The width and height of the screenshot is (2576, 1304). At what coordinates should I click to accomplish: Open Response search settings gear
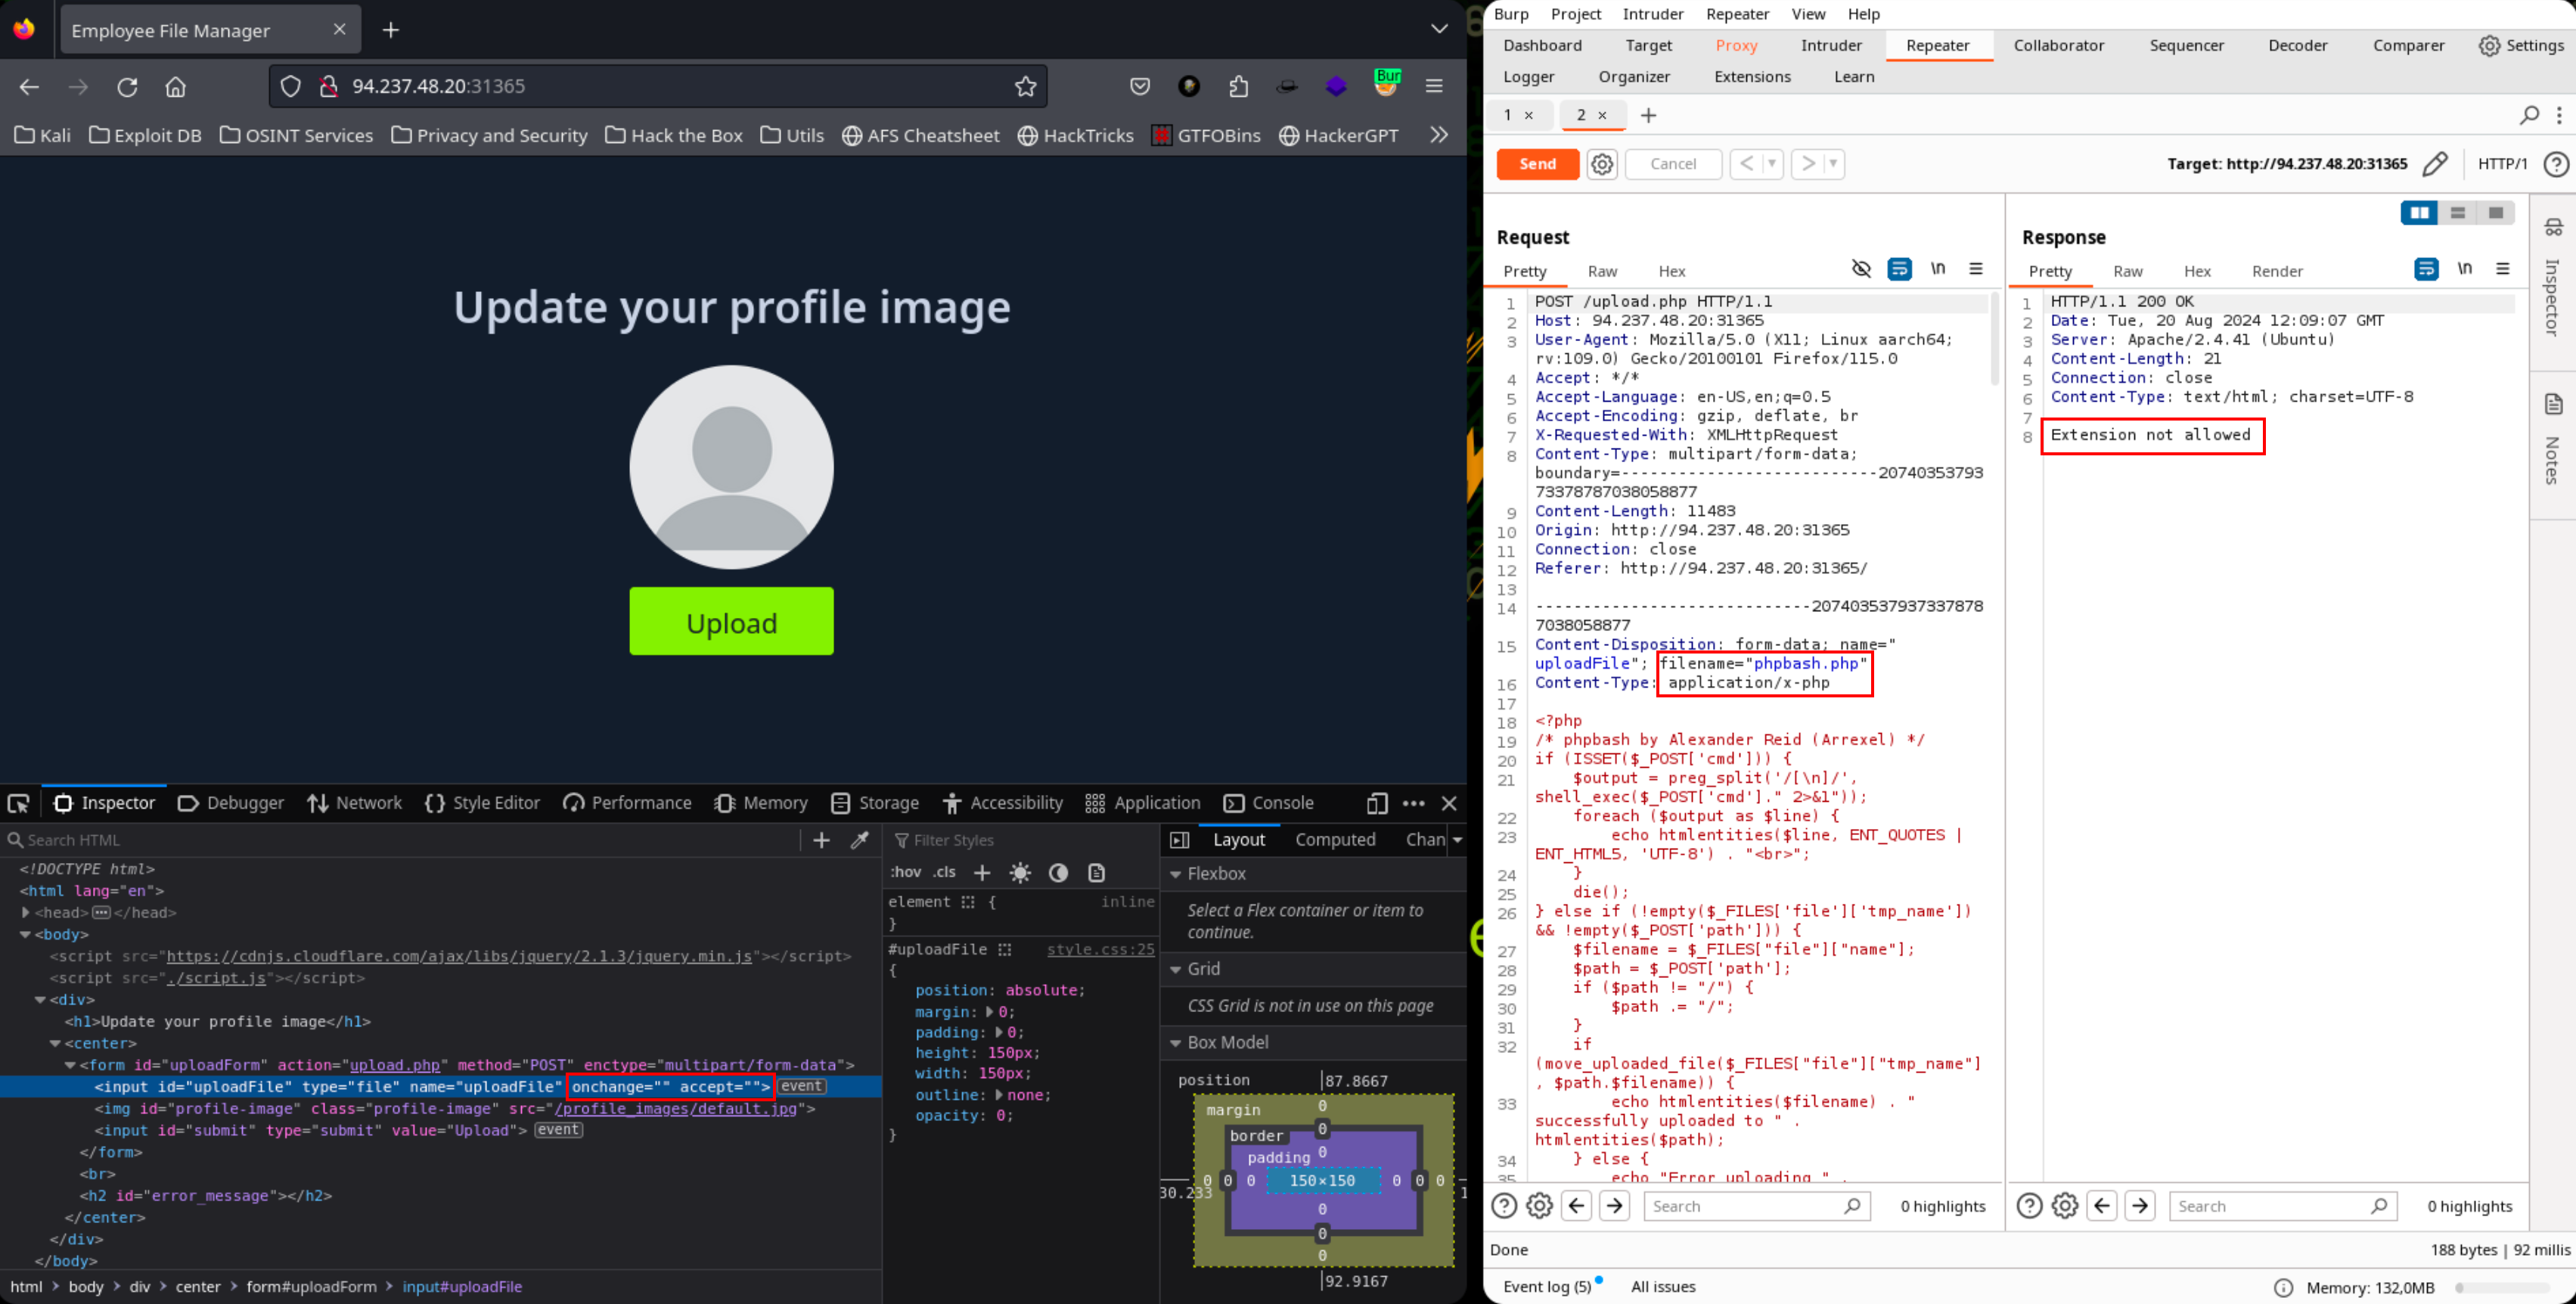pos(2065,1206)
